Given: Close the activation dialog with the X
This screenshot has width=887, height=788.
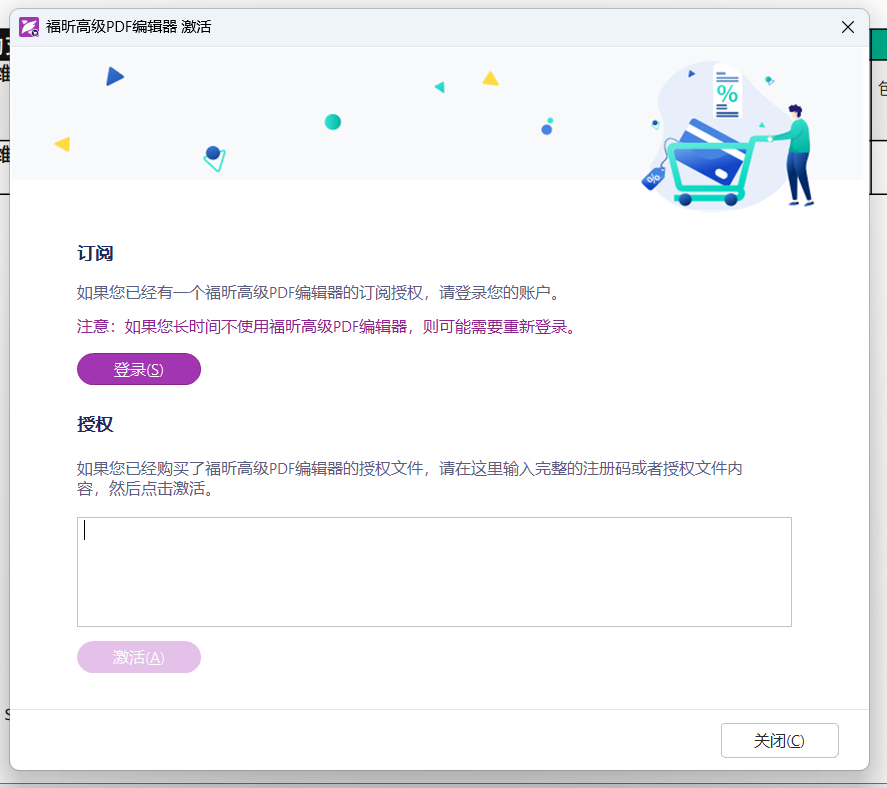Looking at the screenshot, I should (x=848, y=27).
